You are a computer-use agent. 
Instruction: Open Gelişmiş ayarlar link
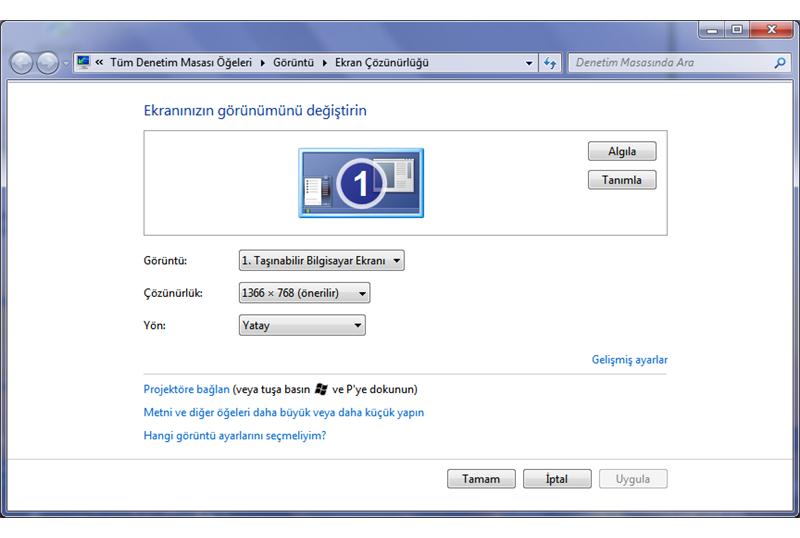[630, 360]
